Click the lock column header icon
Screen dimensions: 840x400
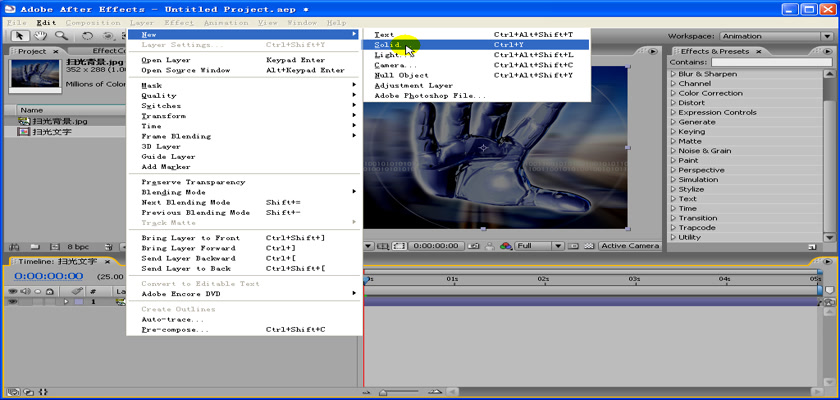(49, 292)
